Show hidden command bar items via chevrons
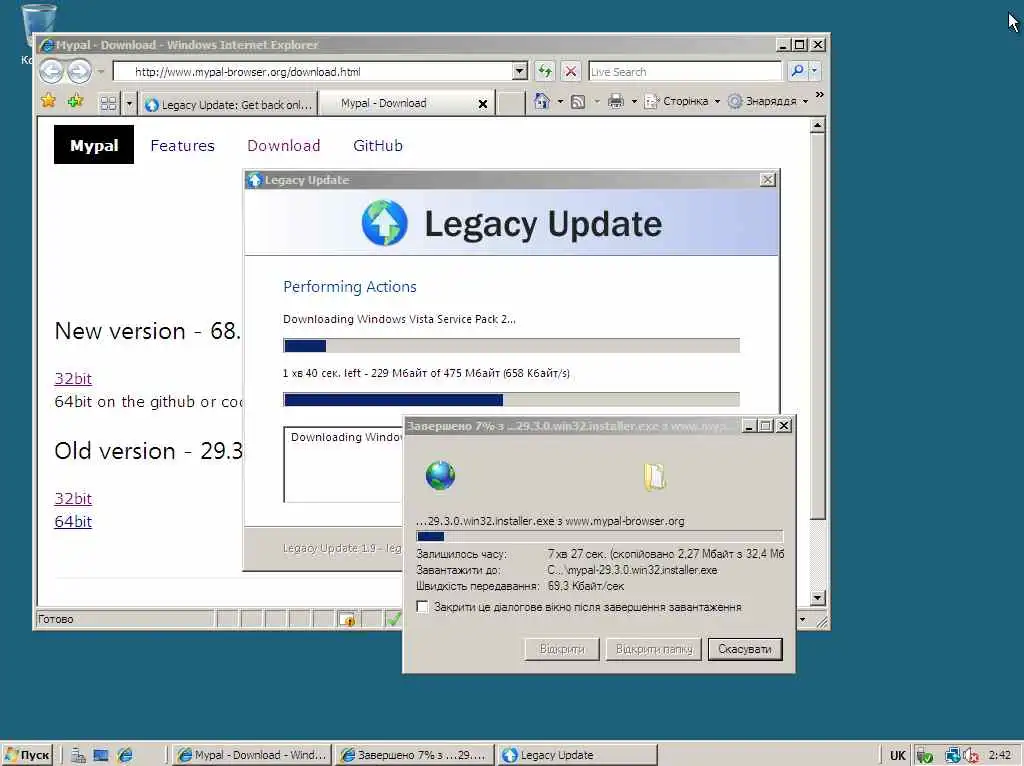The height and width of the screenshot is (766, 1024). pyautogui.click(x=820, y=95)
